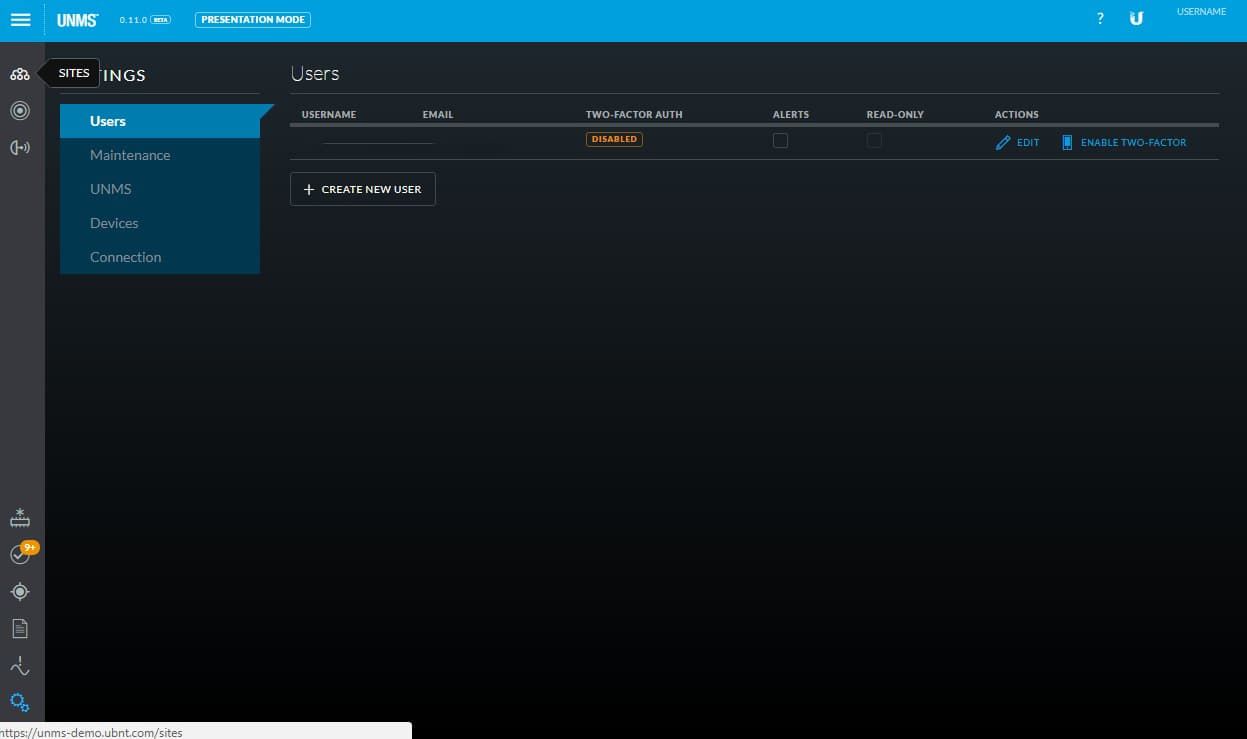Viewport: 1247px width, 739px height.
Task: Toggle the Read-Only checkbox for the user
Action: point(874,141)
